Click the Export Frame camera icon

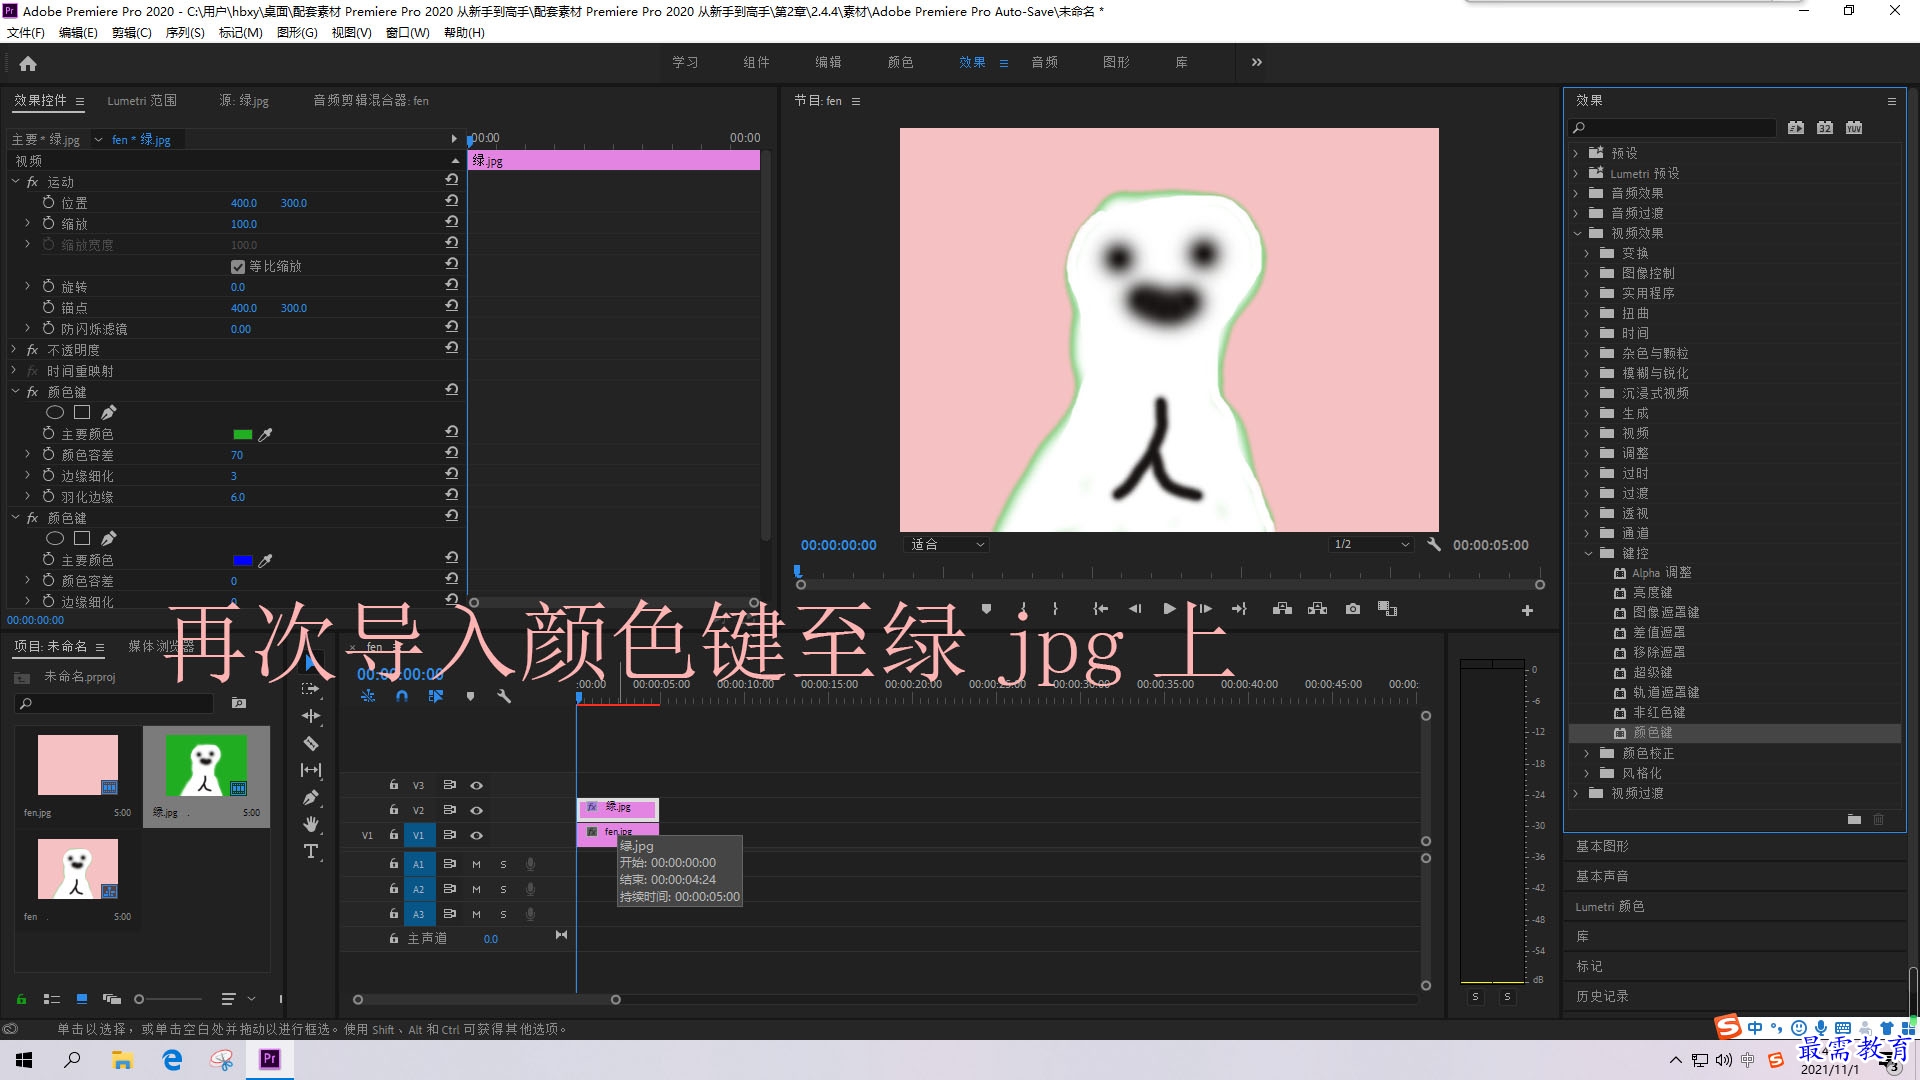pos(1353,609)
